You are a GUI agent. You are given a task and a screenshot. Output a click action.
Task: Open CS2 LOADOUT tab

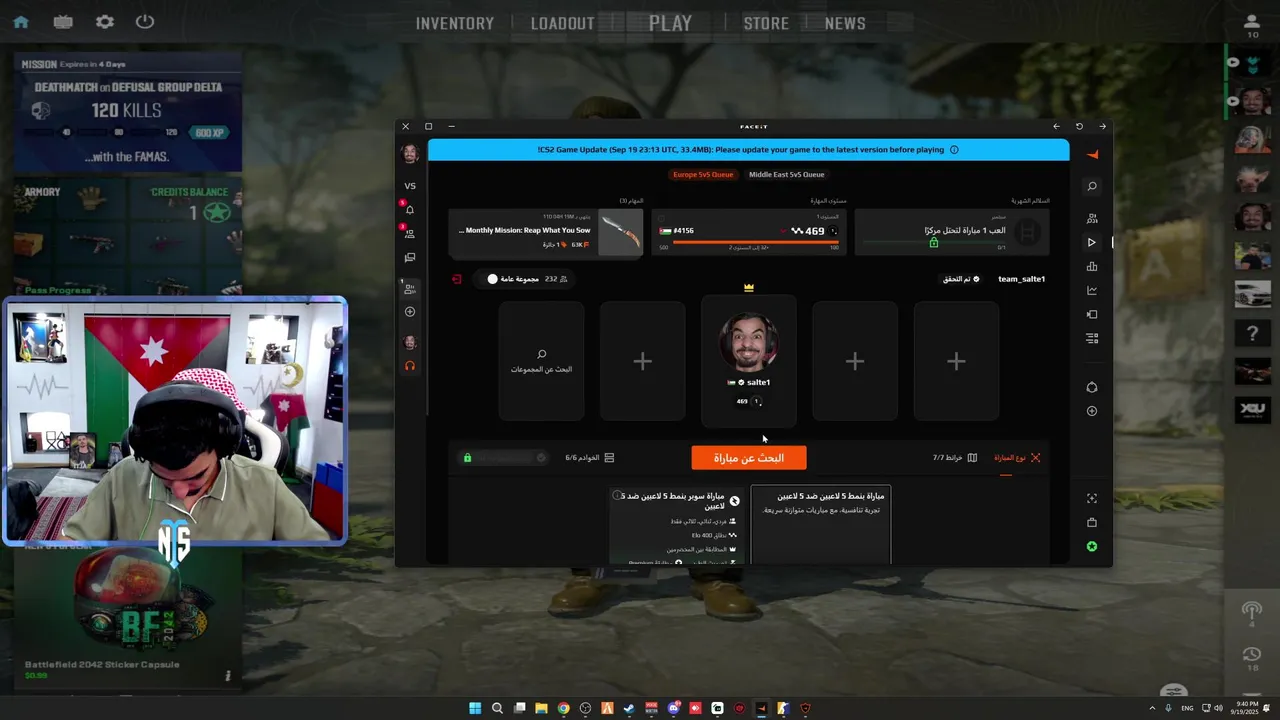(x=562, y=23)
